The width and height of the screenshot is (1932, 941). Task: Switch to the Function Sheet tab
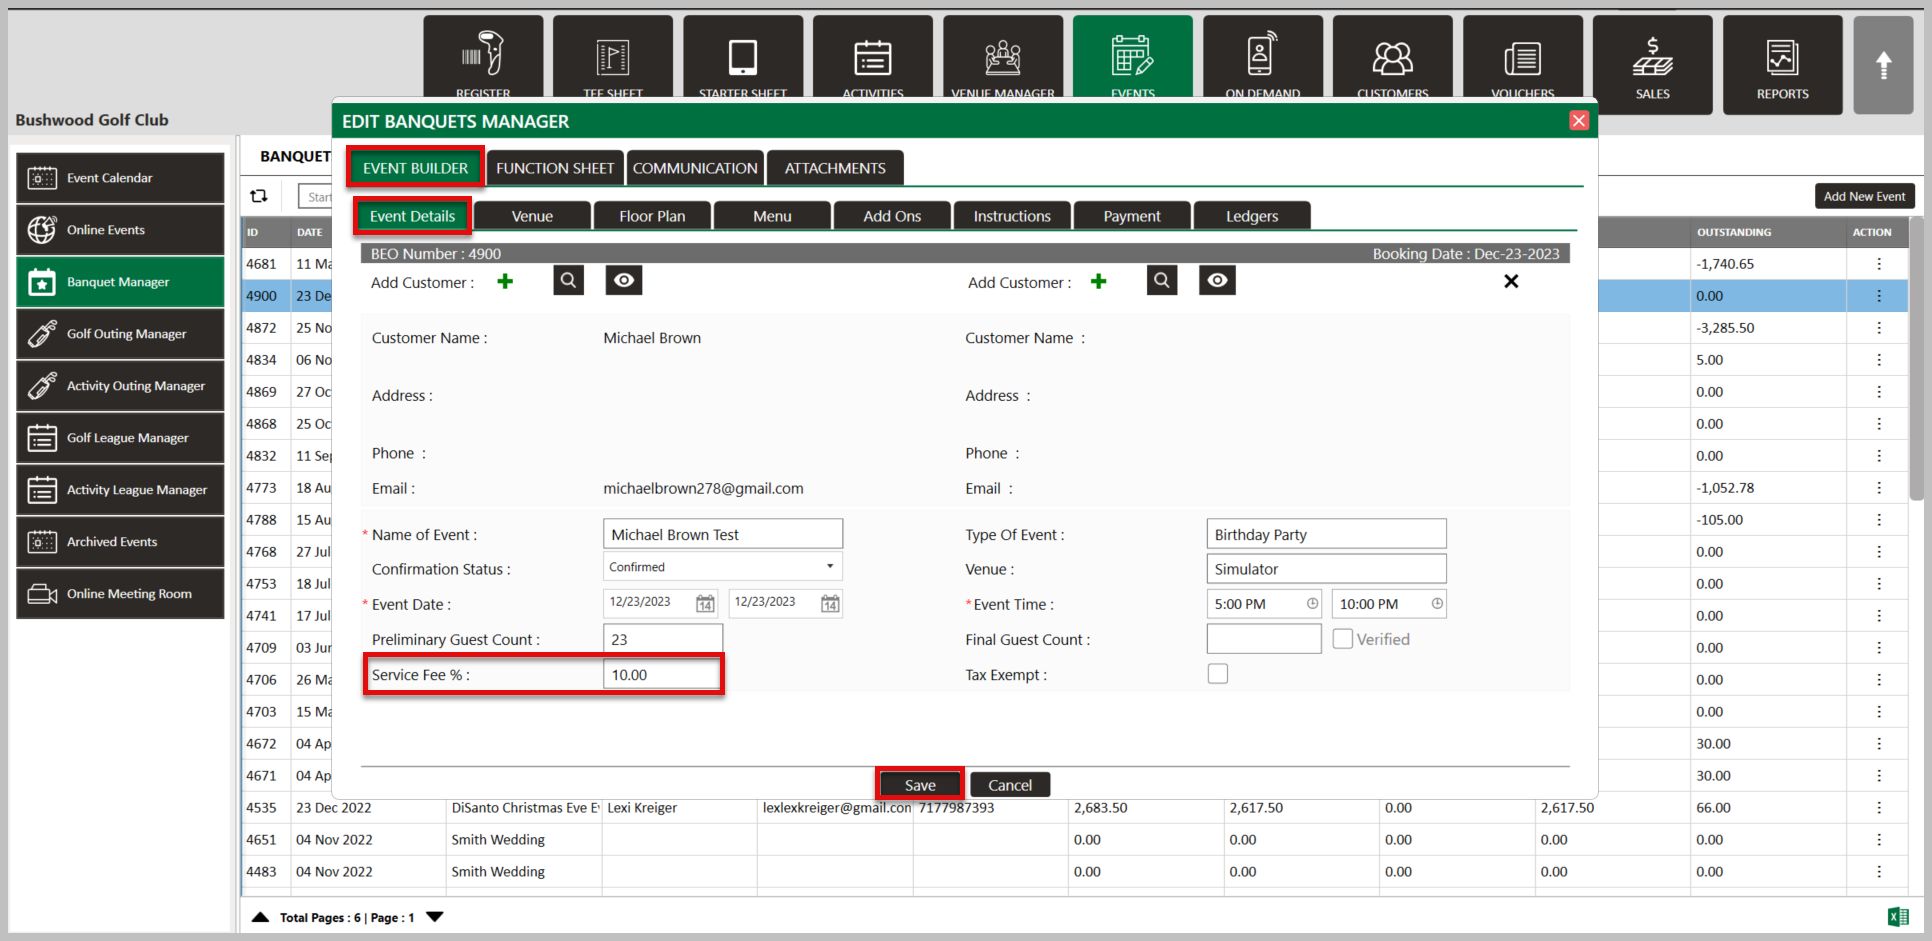555,168
